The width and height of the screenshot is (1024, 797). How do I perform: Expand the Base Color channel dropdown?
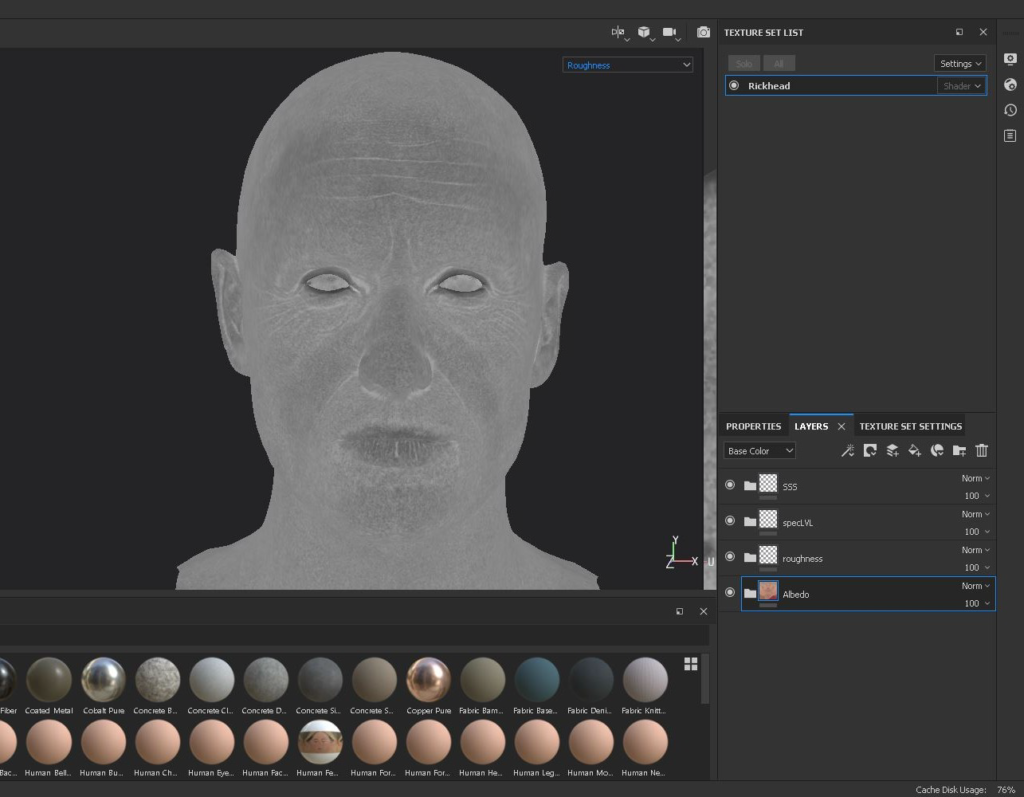759,451
